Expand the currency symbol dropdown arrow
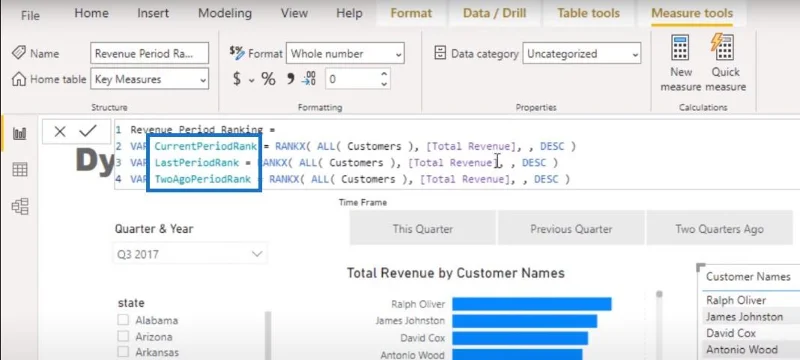This screenshot has width=800, height=360. (x=252, y=80)
